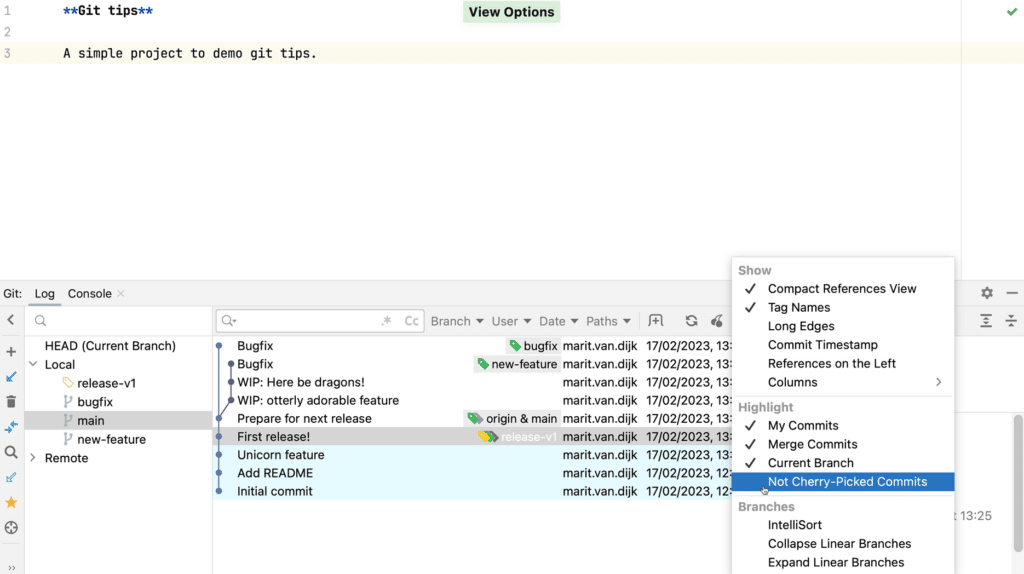Open the Branch filter dropdown
The height and width of the screenshot is (574, 1024).
(456, 321)
